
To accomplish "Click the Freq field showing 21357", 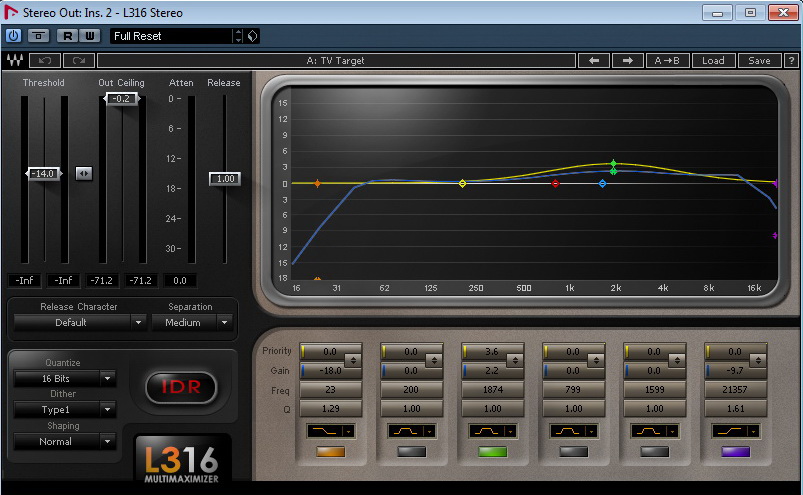I will (735, 390).
